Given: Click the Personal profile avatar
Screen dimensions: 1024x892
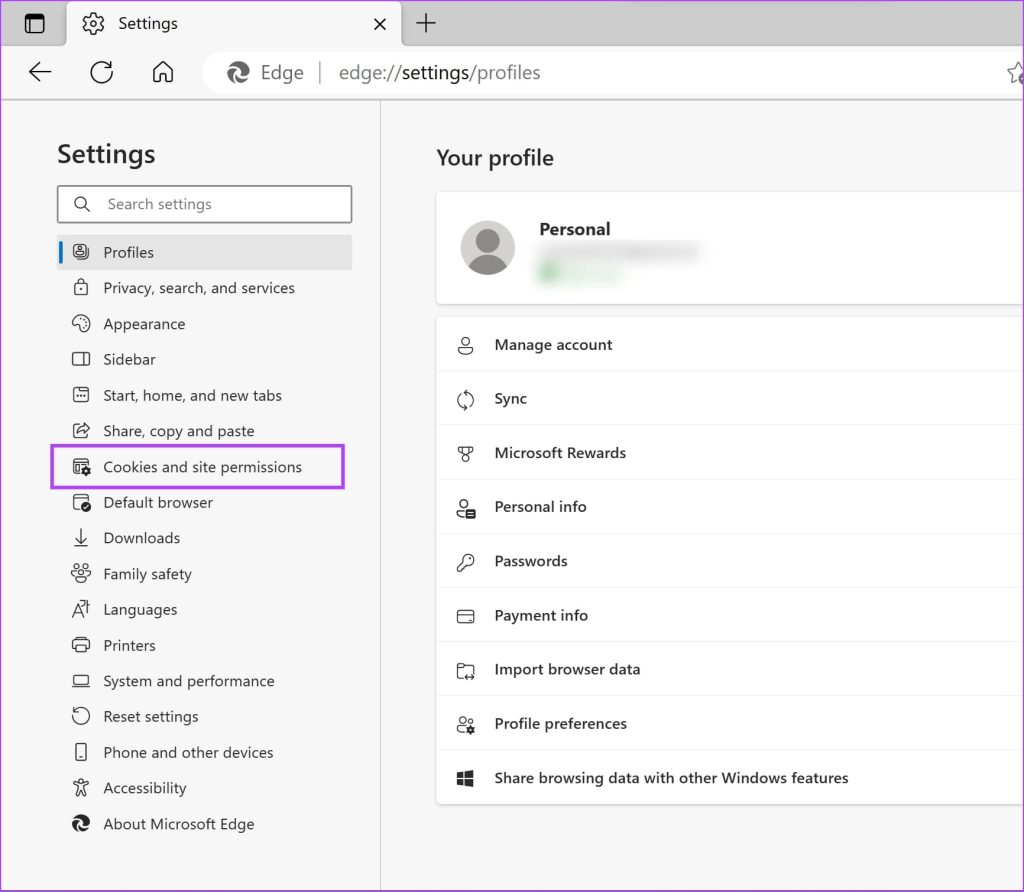Looking at the screenshot, I should click(487, 248).
